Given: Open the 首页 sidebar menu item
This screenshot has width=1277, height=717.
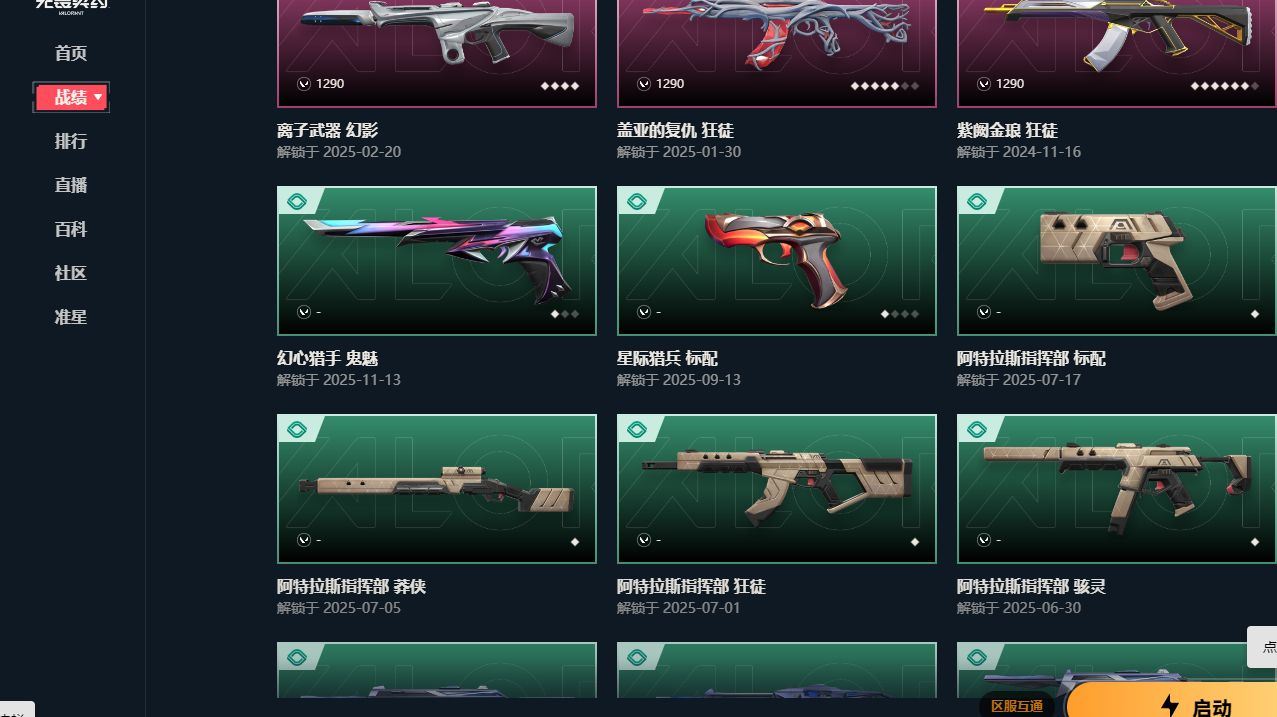Looking at the screenshot, I should pos(71,53).
